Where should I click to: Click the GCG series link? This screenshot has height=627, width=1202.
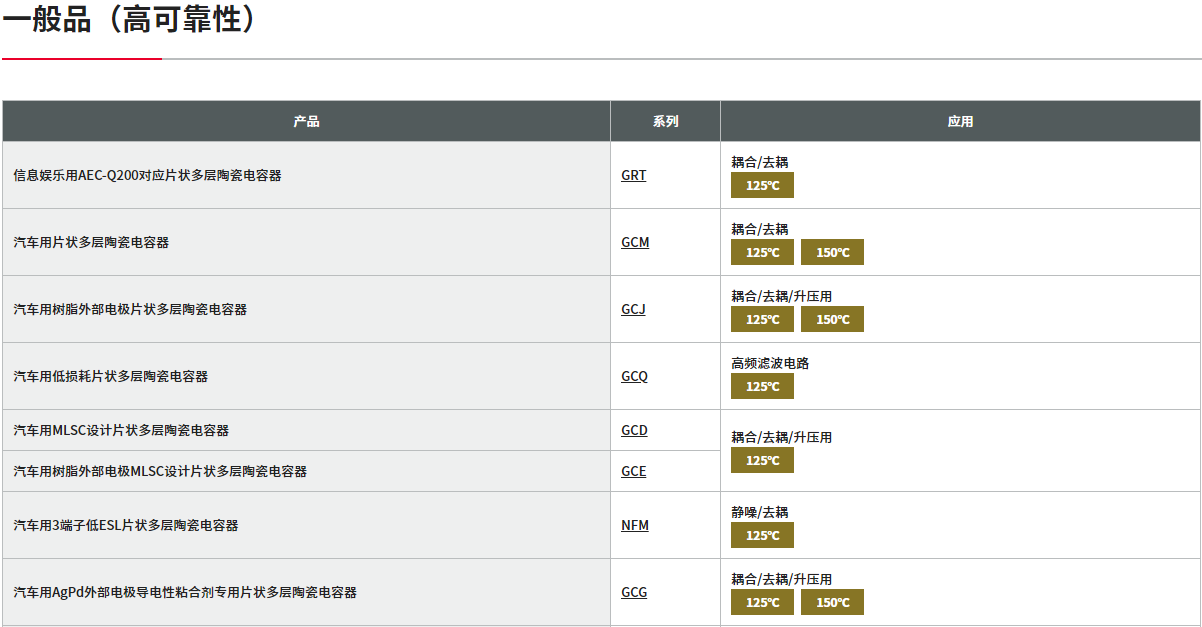[634, 592]
